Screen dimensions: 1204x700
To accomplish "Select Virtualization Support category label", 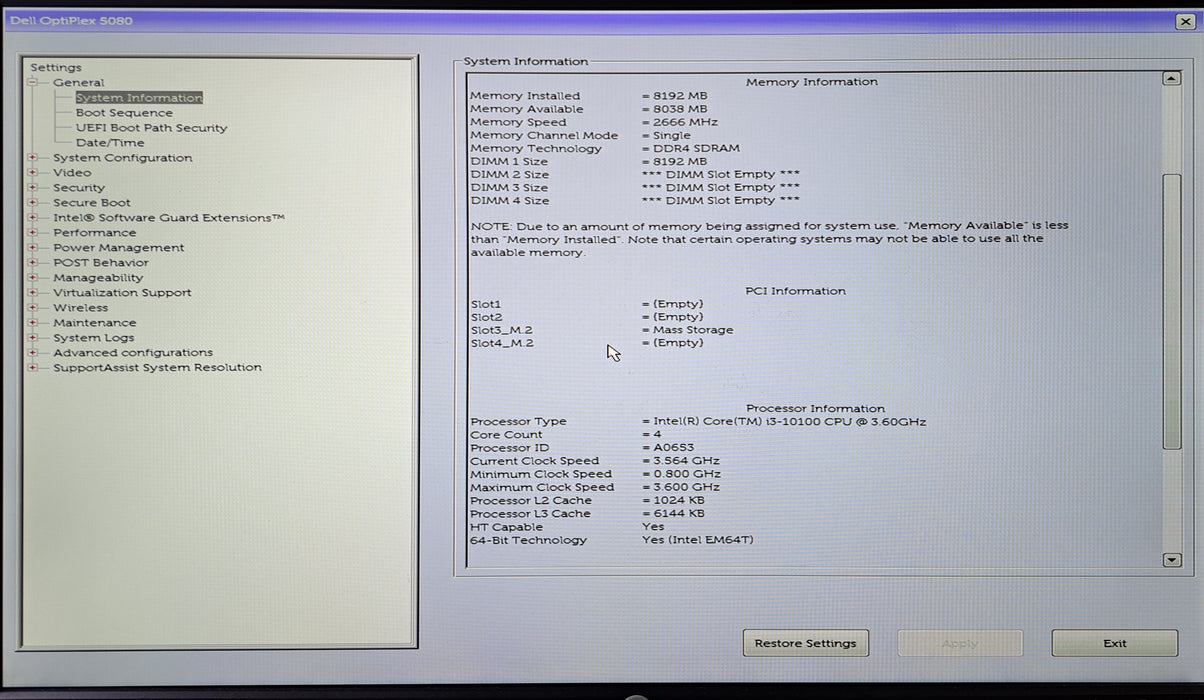I will point(122,293).
